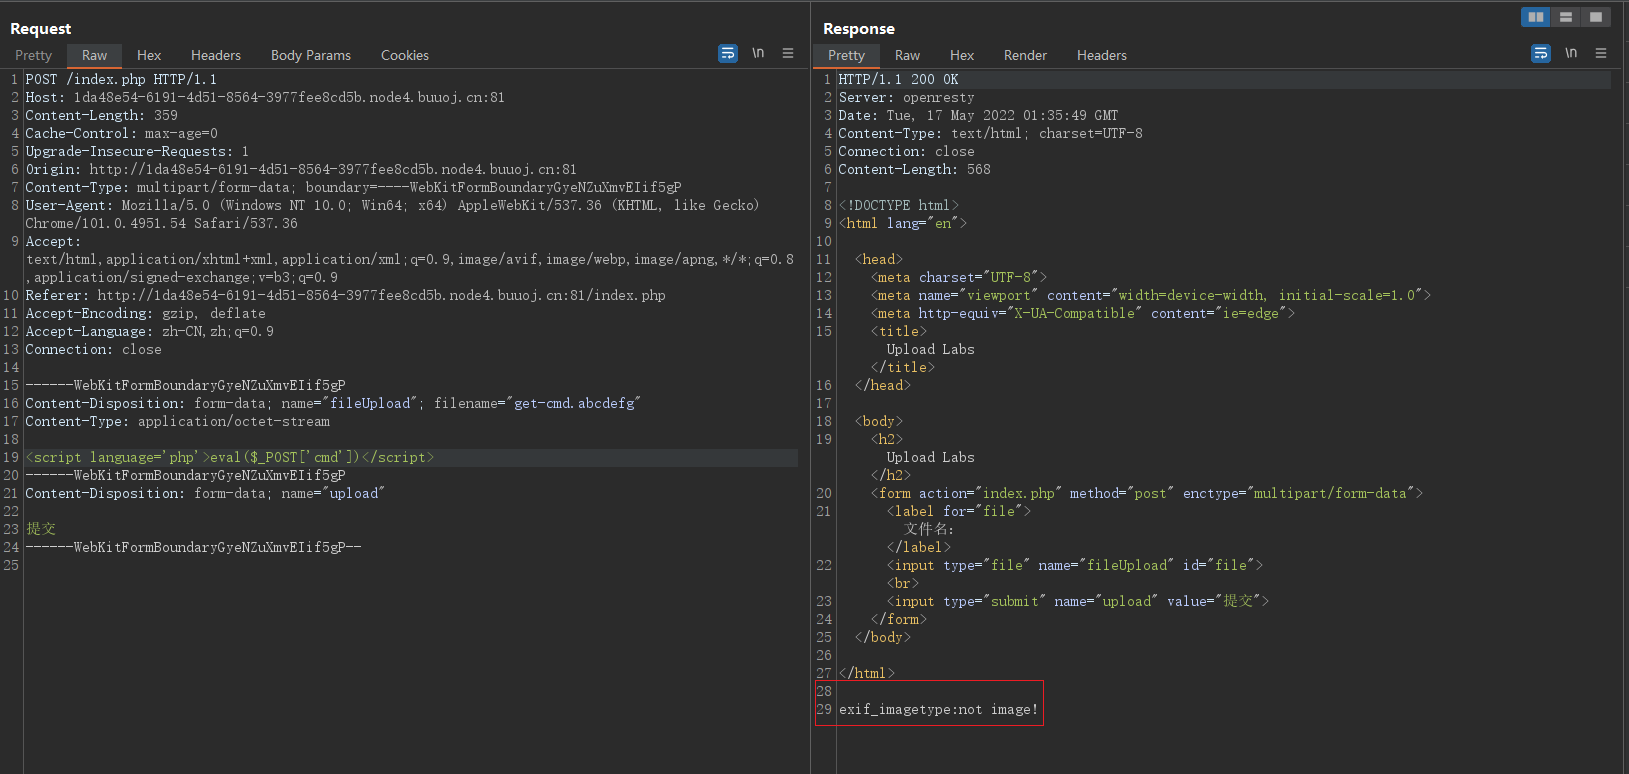Click the Referer header line
Viewport: 1629px width, 774px height.
[345, 295]
